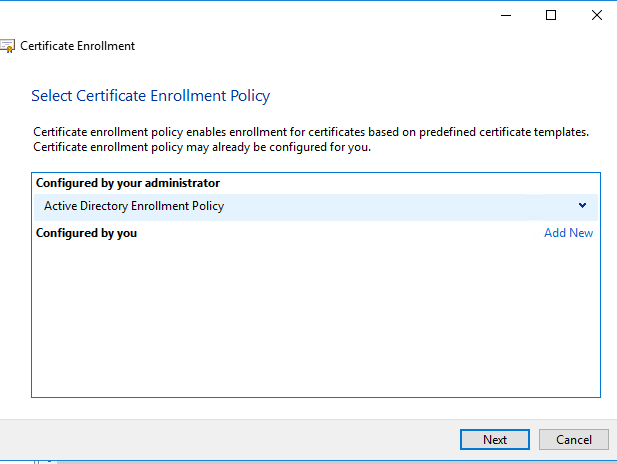Click the 'may already be configured' description line

(202, 147)
